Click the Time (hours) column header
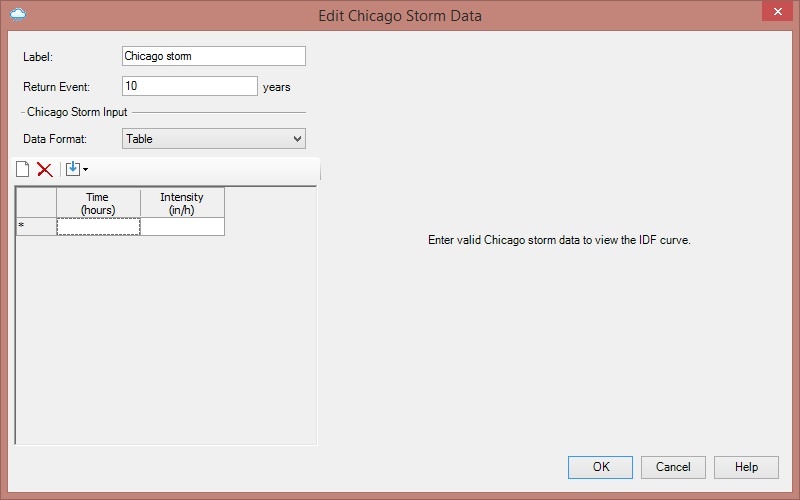Viewport: 800px width, 500px height. (98, 203)
